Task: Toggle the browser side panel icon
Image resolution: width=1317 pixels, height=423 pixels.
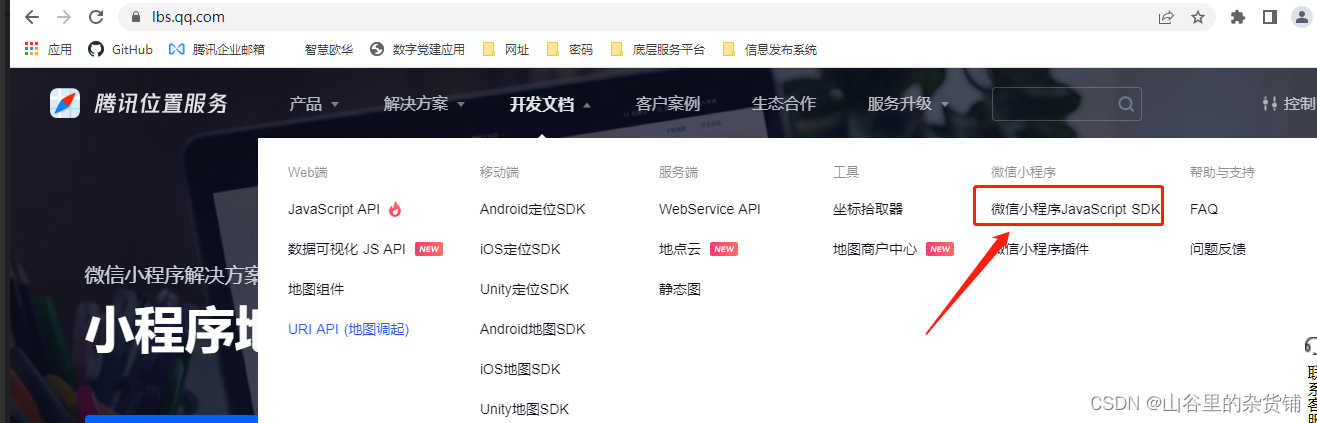Action: 1270,17
